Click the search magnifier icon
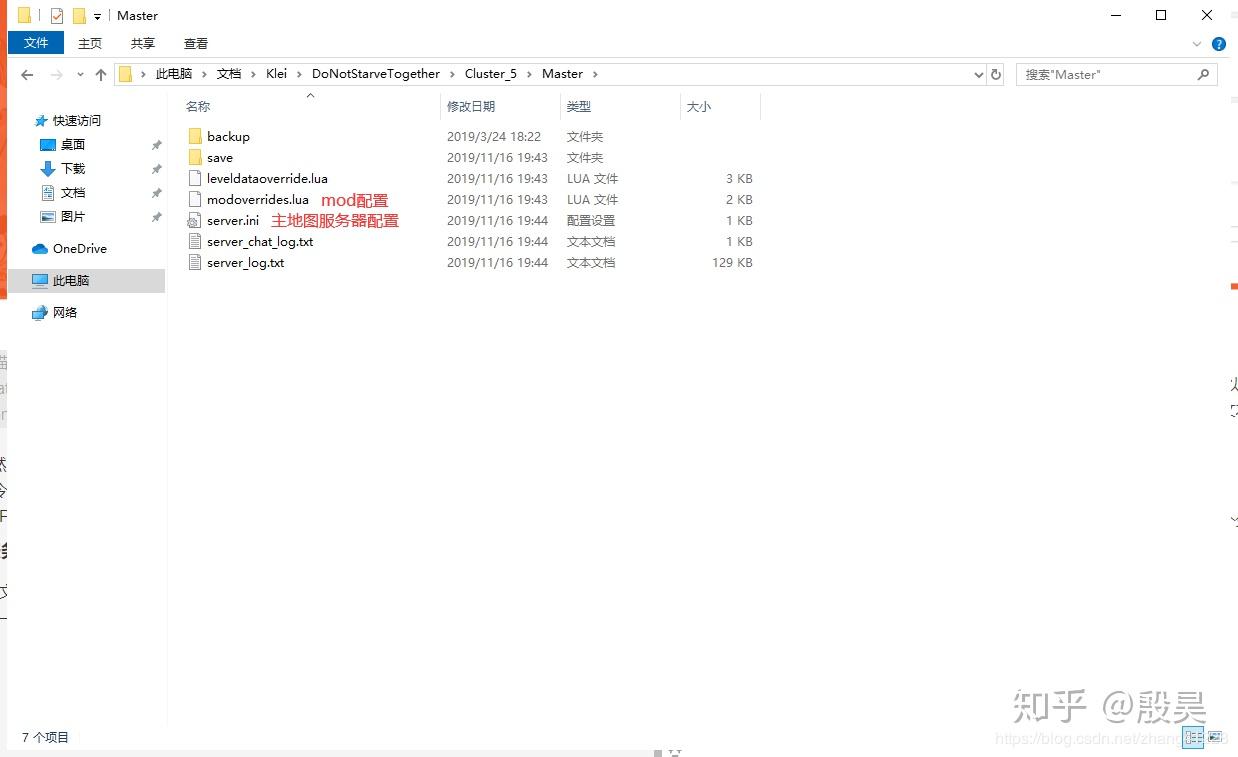This screenshot has height=757, width=1238. click(1203, 74)
